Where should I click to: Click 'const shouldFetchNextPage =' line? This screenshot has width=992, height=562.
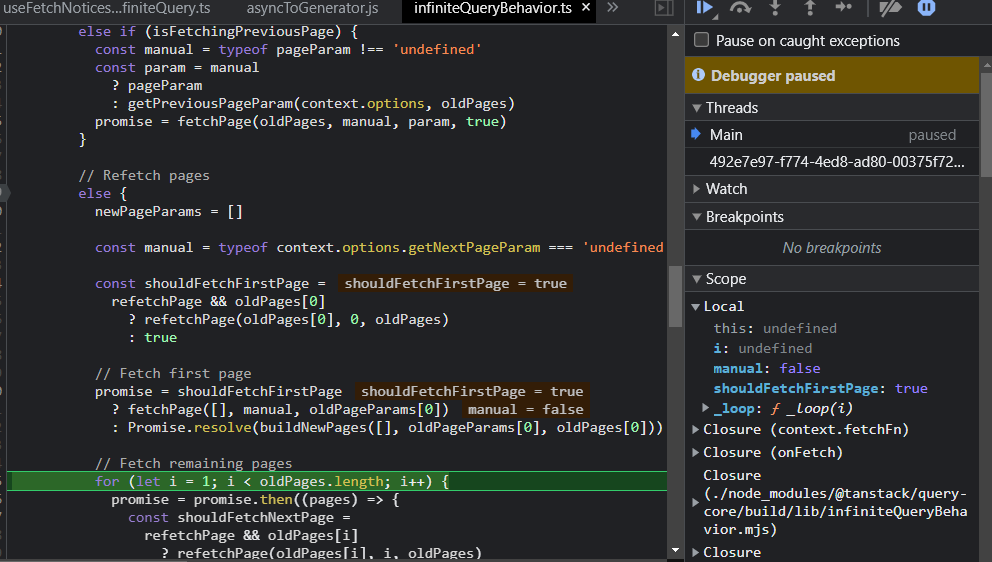239,517
